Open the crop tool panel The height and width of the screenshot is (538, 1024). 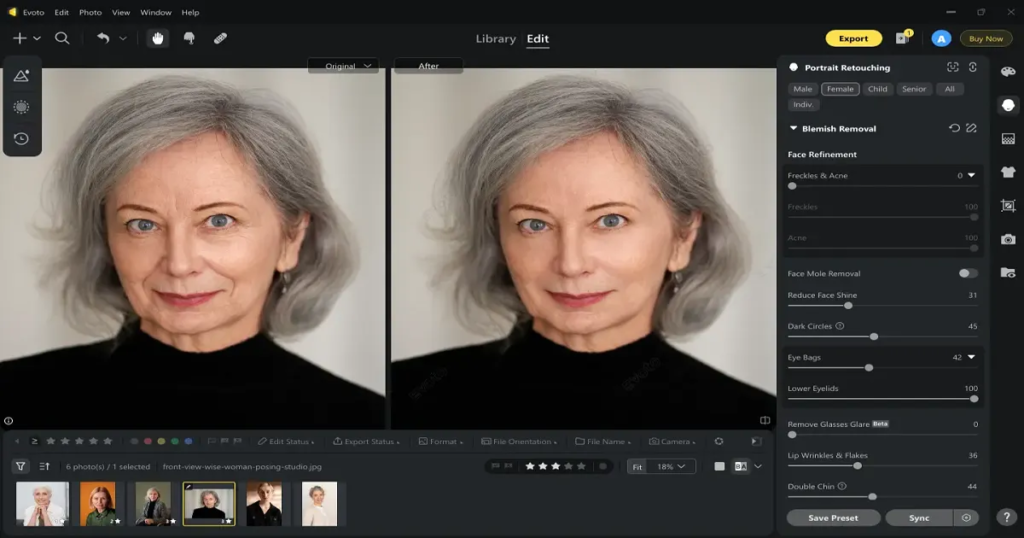click(x=1007, y=205)
